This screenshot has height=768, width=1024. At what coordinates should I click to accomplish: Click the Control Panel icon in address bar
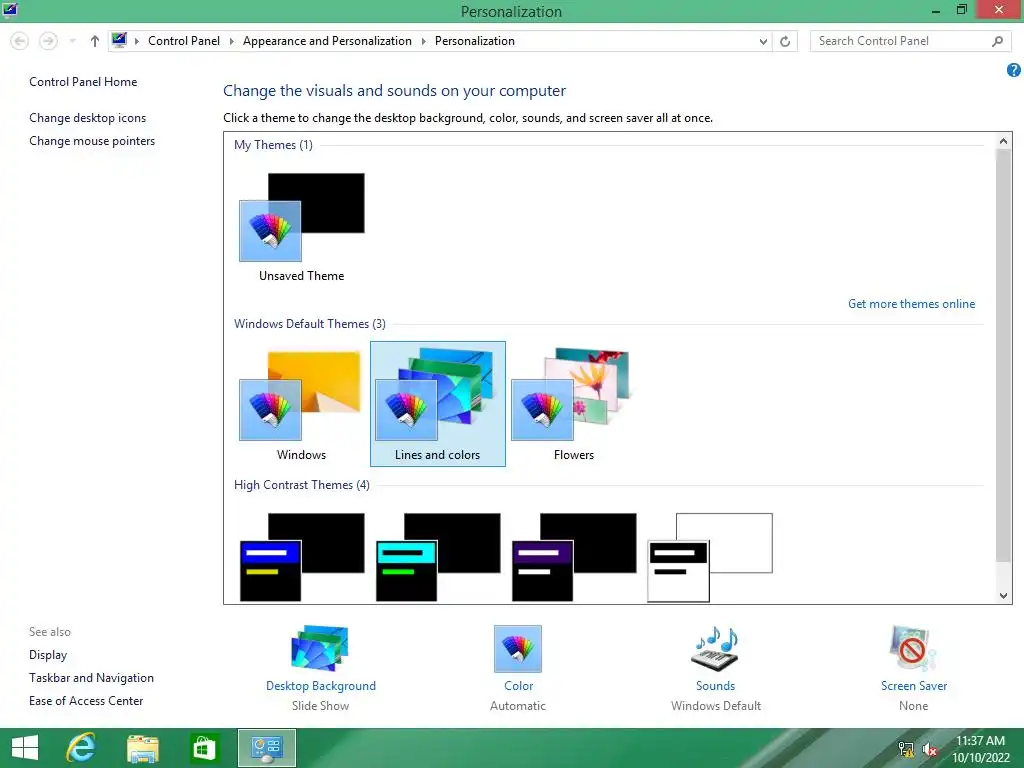click(119, 40)
